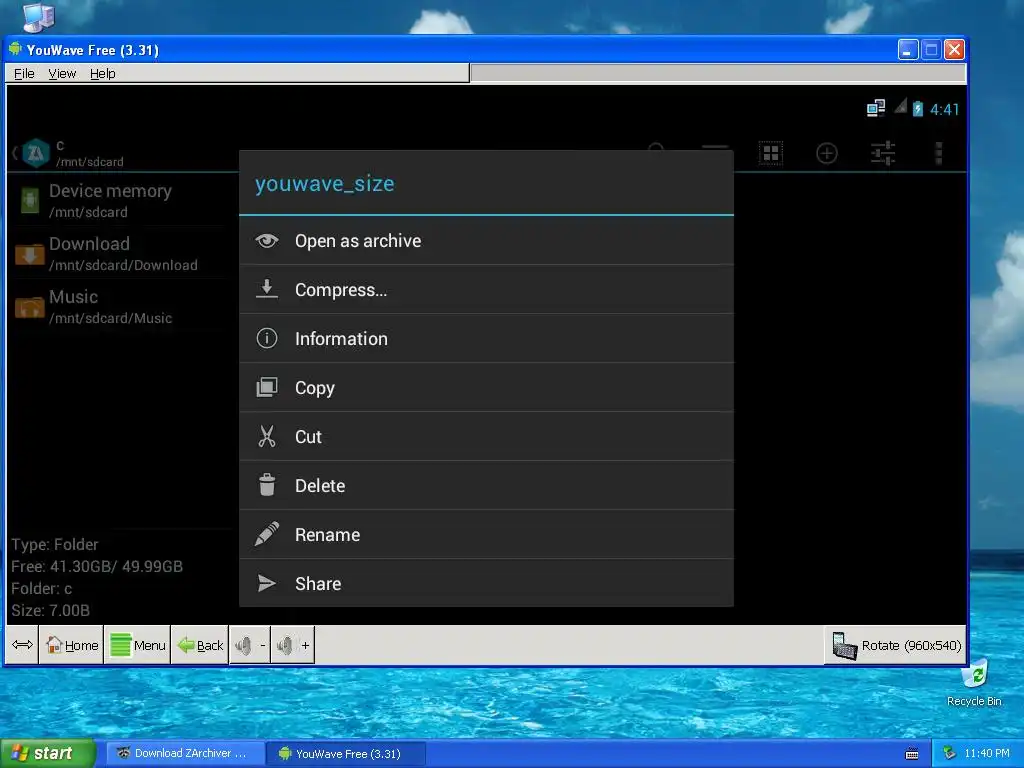1024x768 pixels.
Task: Click the network tray icon beside the clock
Action: pyautogui.click(x=949, y=754)
